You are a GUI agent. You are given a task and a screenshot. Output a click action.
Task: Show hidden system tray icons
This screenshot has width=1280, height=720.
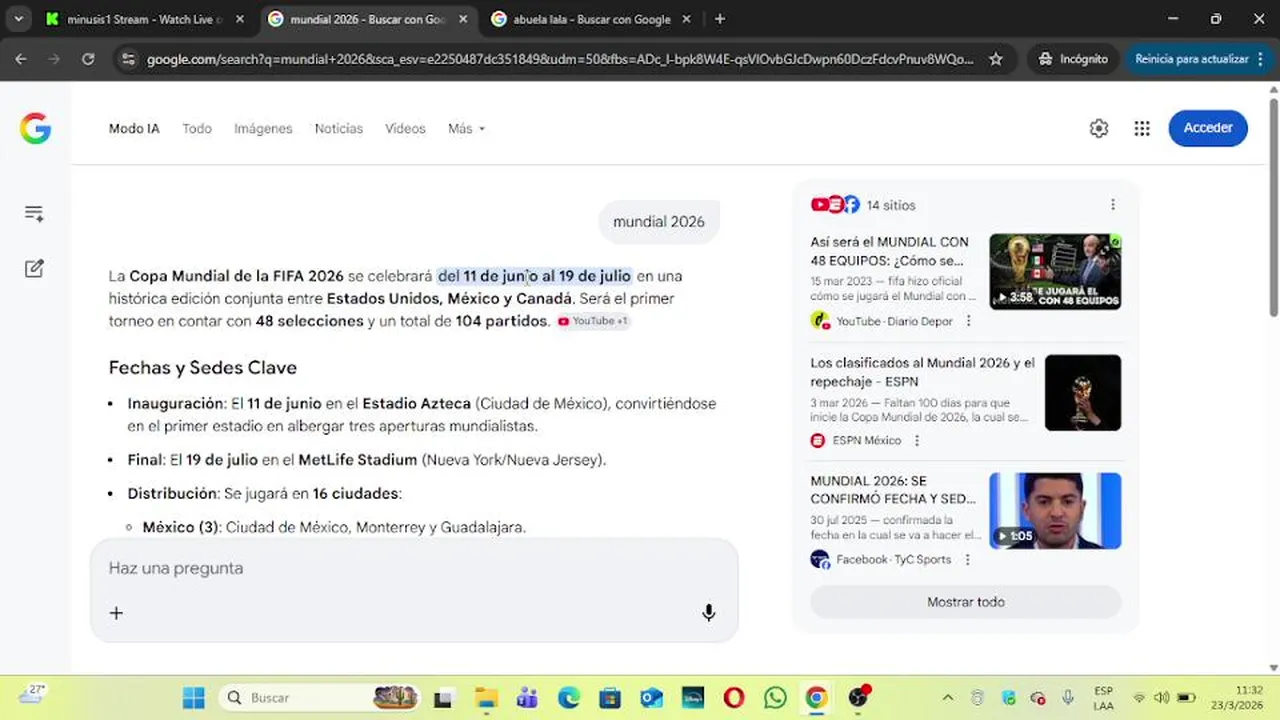click(948, 697)
